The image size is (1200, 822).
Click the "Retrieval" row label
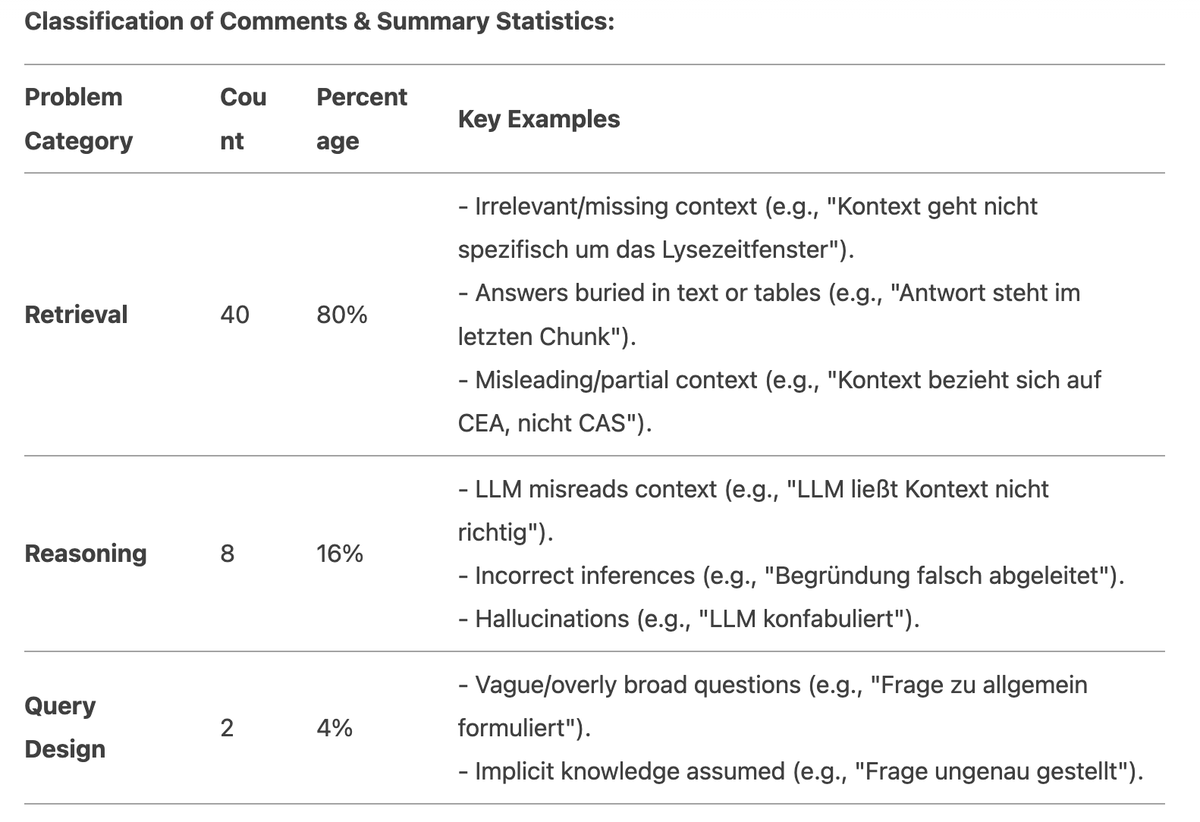coord(76,314)
